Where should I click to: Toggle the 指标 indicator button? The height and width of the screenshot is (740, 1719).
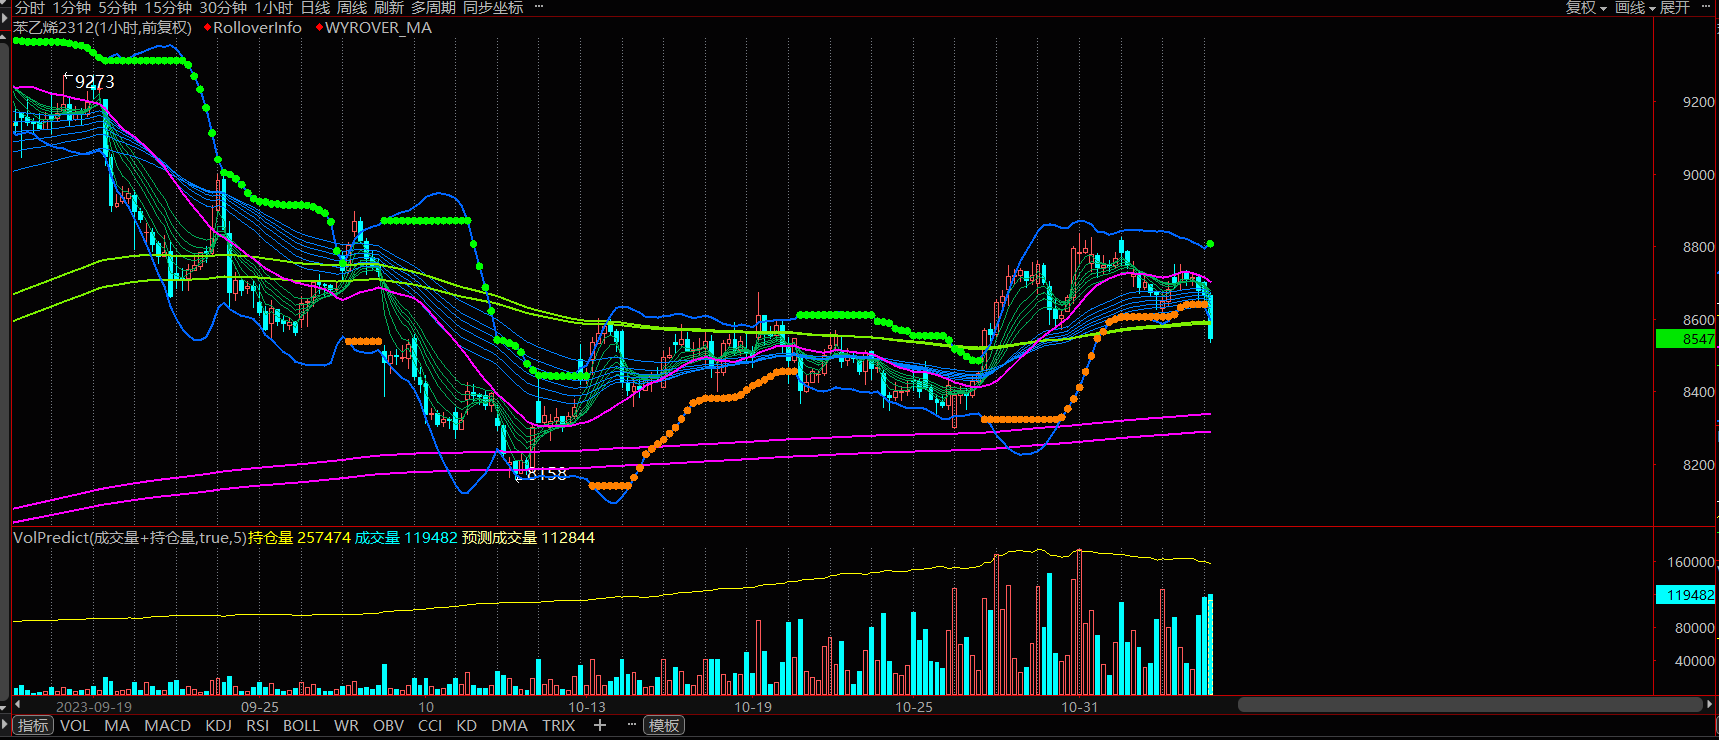(x=33, y=726)
